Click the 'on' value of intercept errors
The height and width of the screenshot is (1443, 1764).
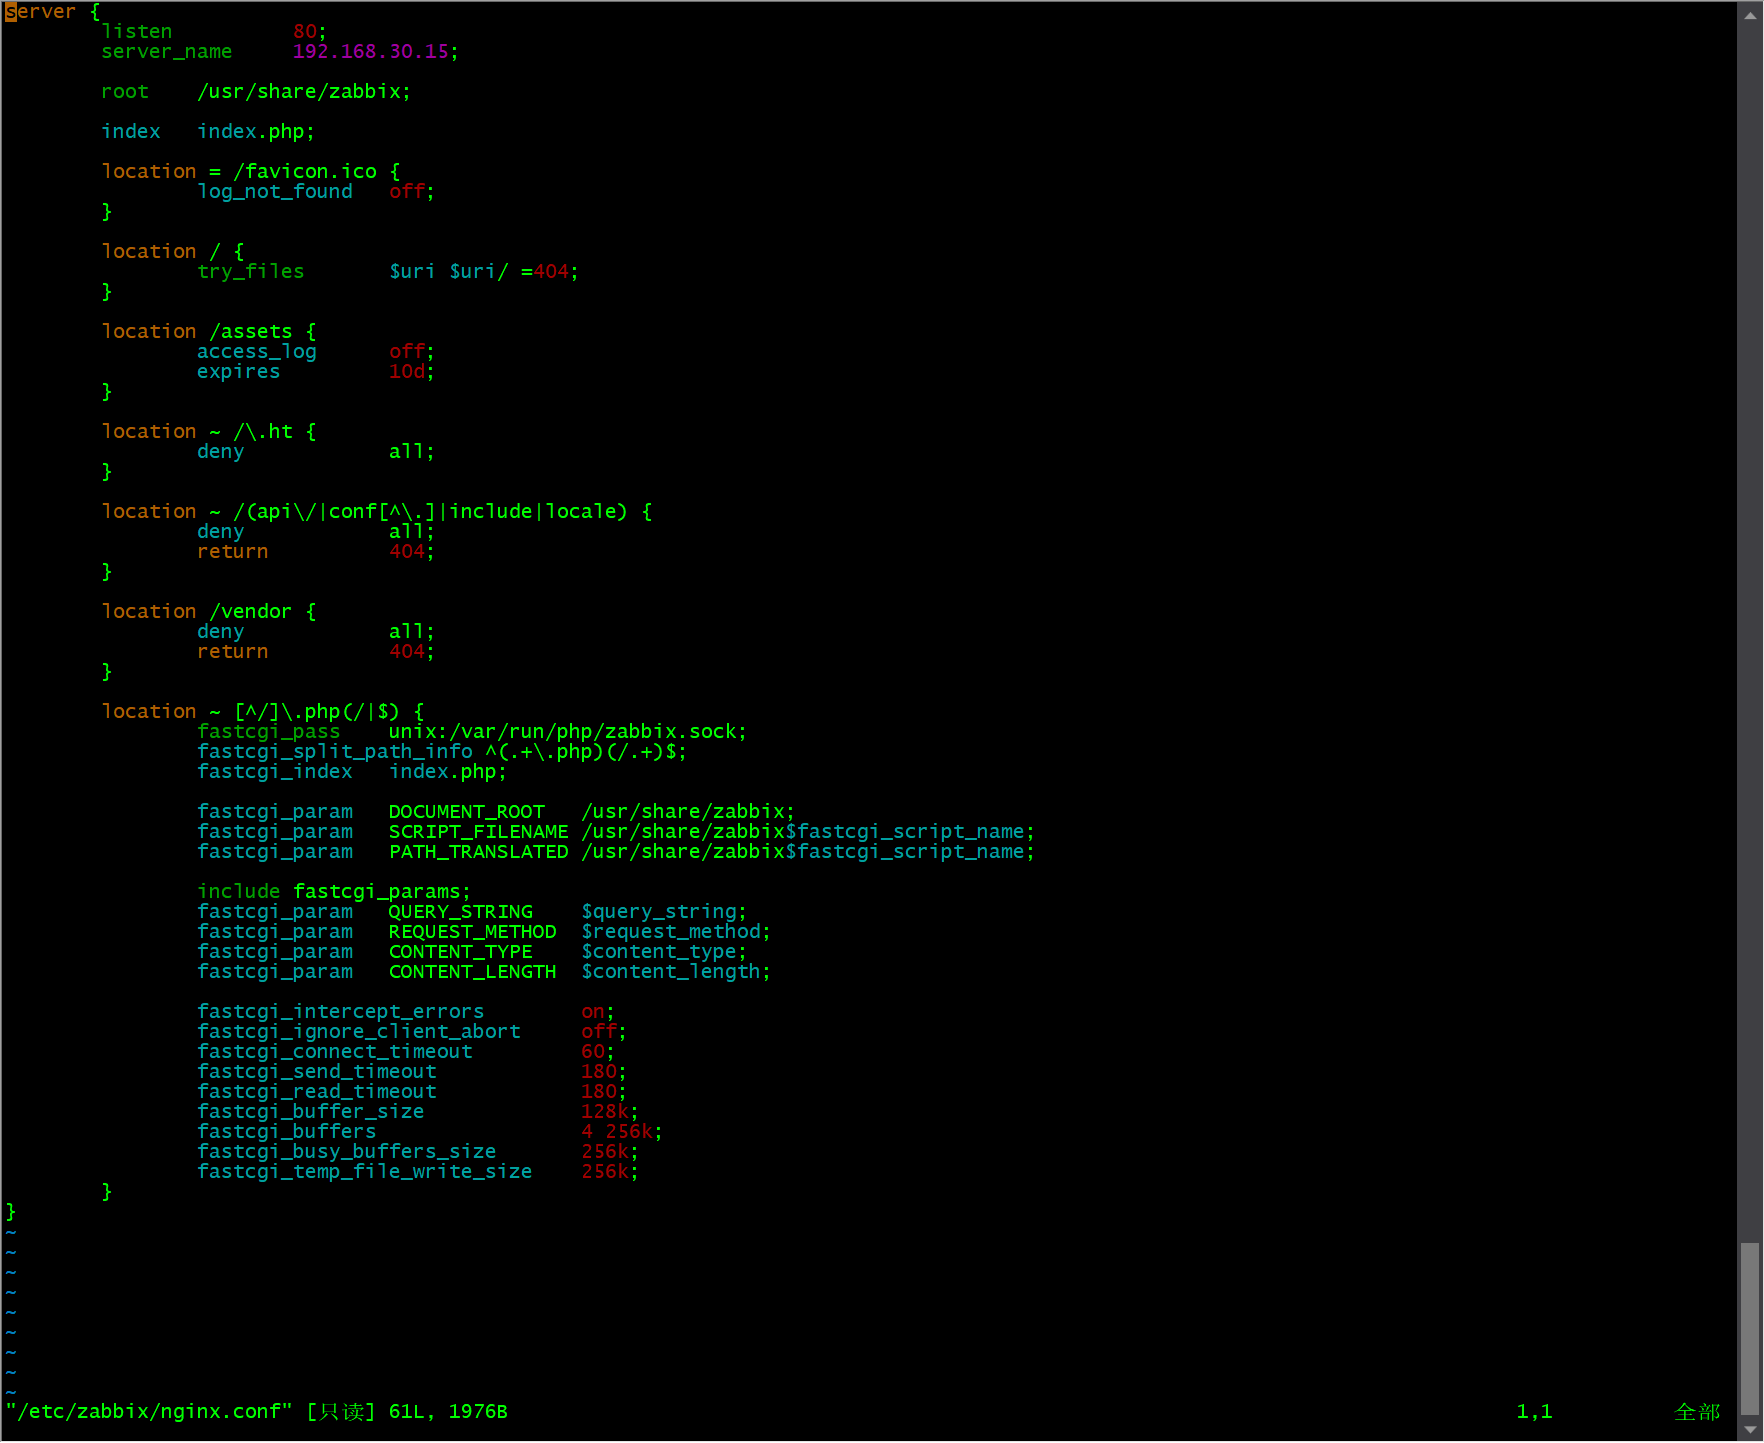coord(593,1011)
